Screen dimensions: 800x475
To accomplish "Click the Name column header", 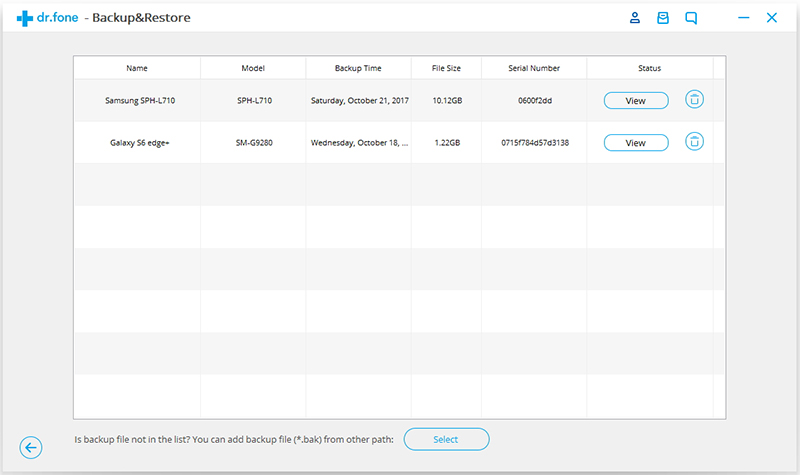I will (137, 68).
